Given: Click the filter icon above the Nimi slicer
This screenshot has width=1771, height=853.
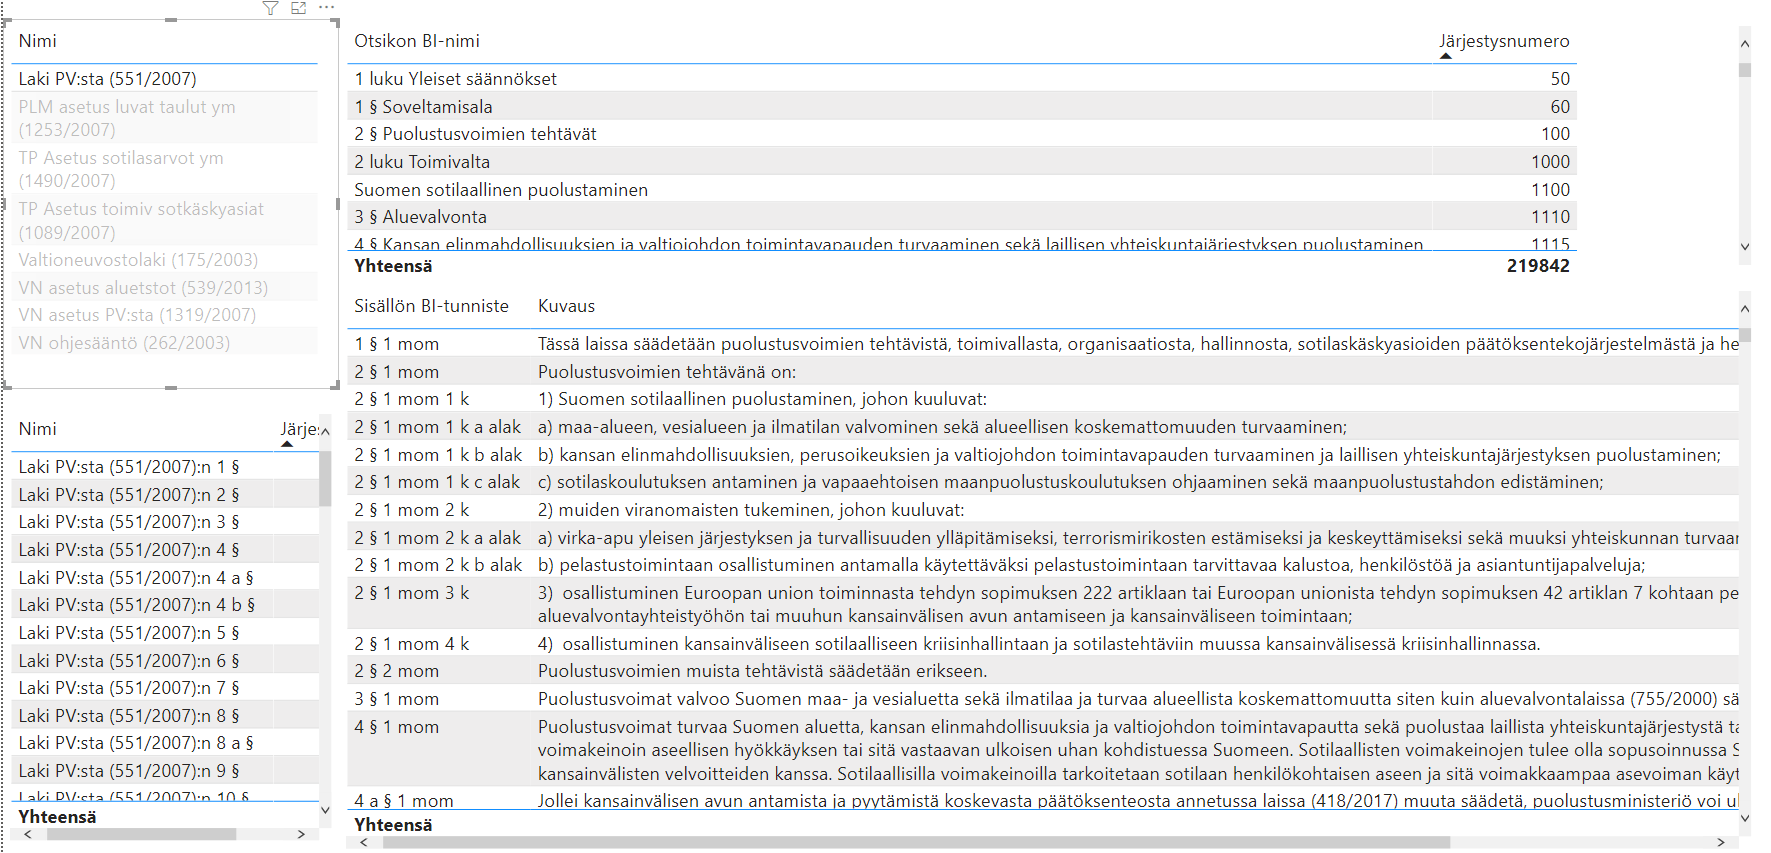Looking at the screenshot, I should point(270,8).
